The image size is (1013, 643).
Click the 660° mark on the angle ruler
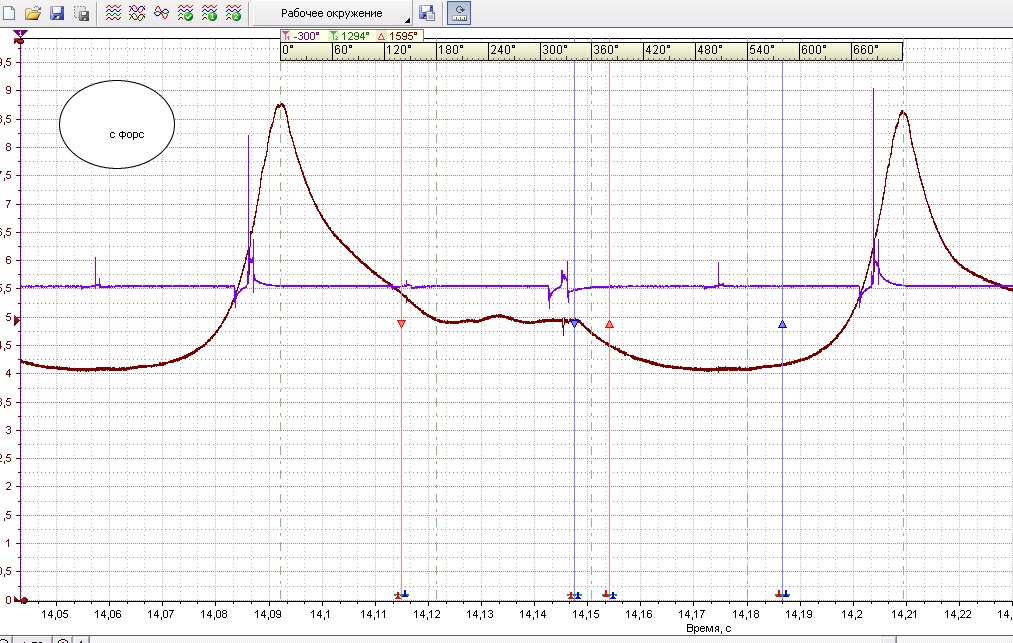(x=866, y=50)
